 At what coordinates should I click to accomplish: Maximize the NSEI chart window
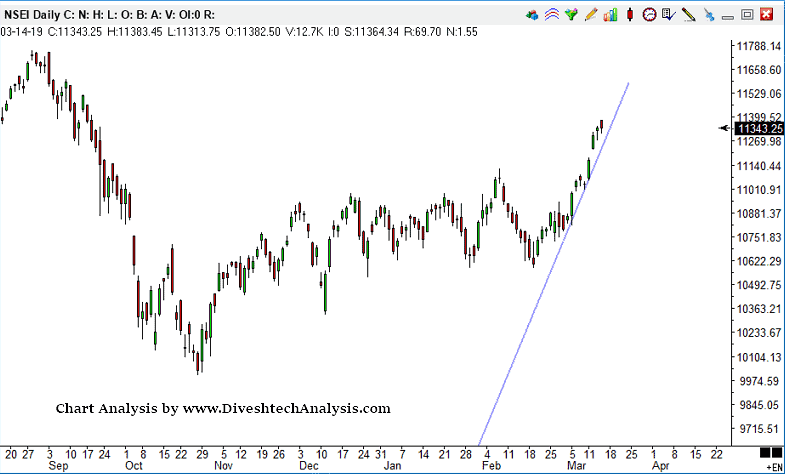coord(747,15)
